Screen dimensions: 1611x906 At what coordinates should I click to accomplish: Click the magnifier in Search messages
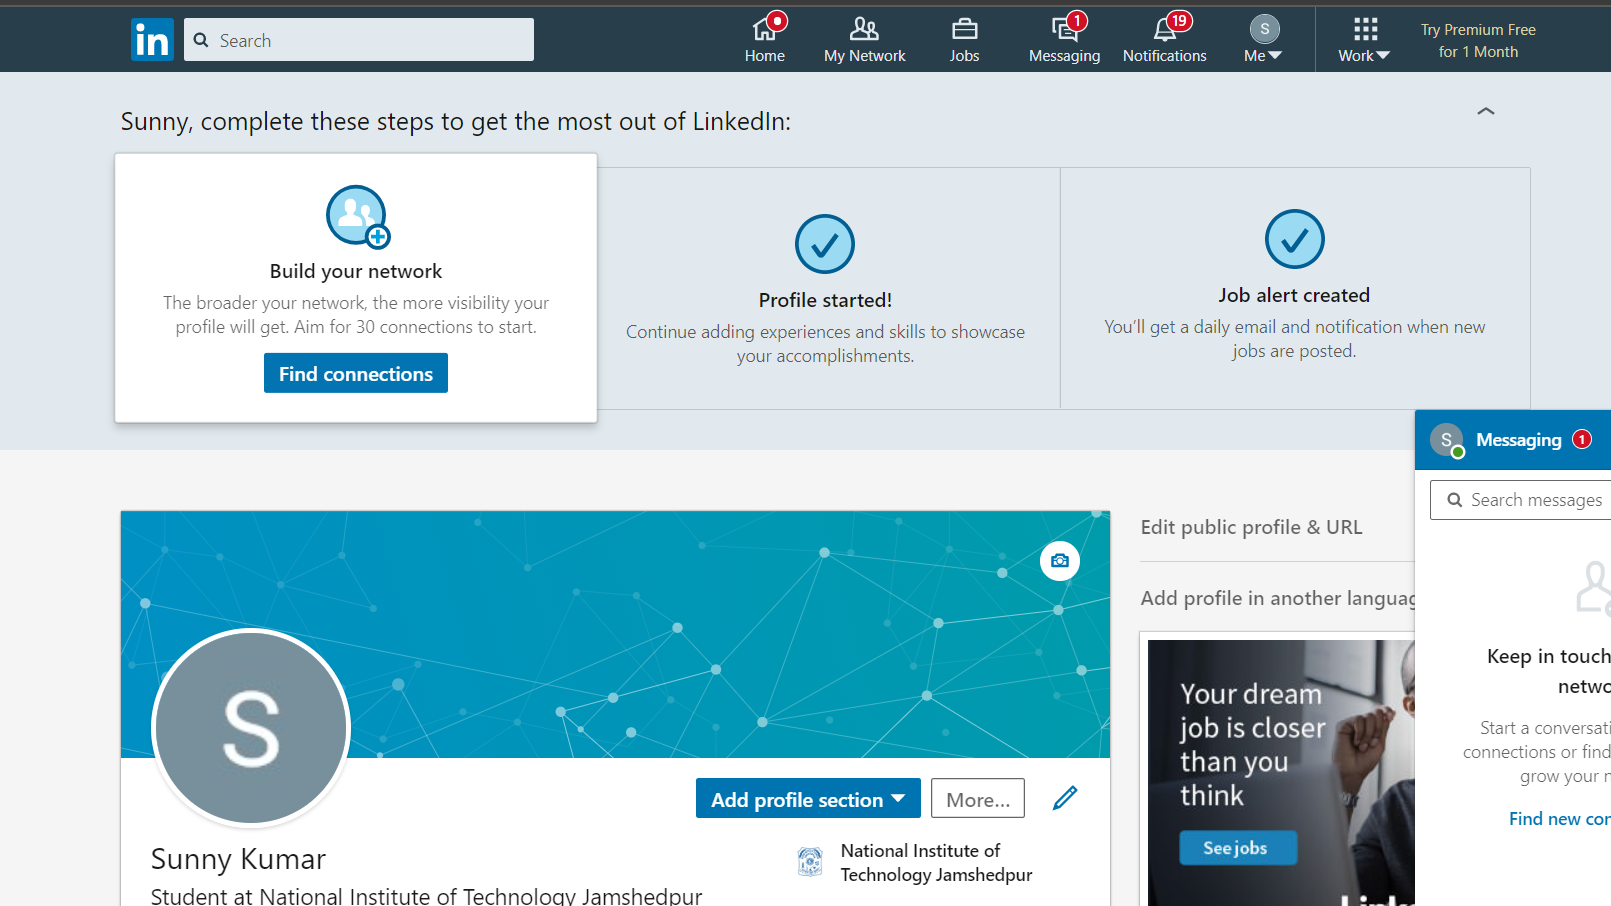point(1455,500)
